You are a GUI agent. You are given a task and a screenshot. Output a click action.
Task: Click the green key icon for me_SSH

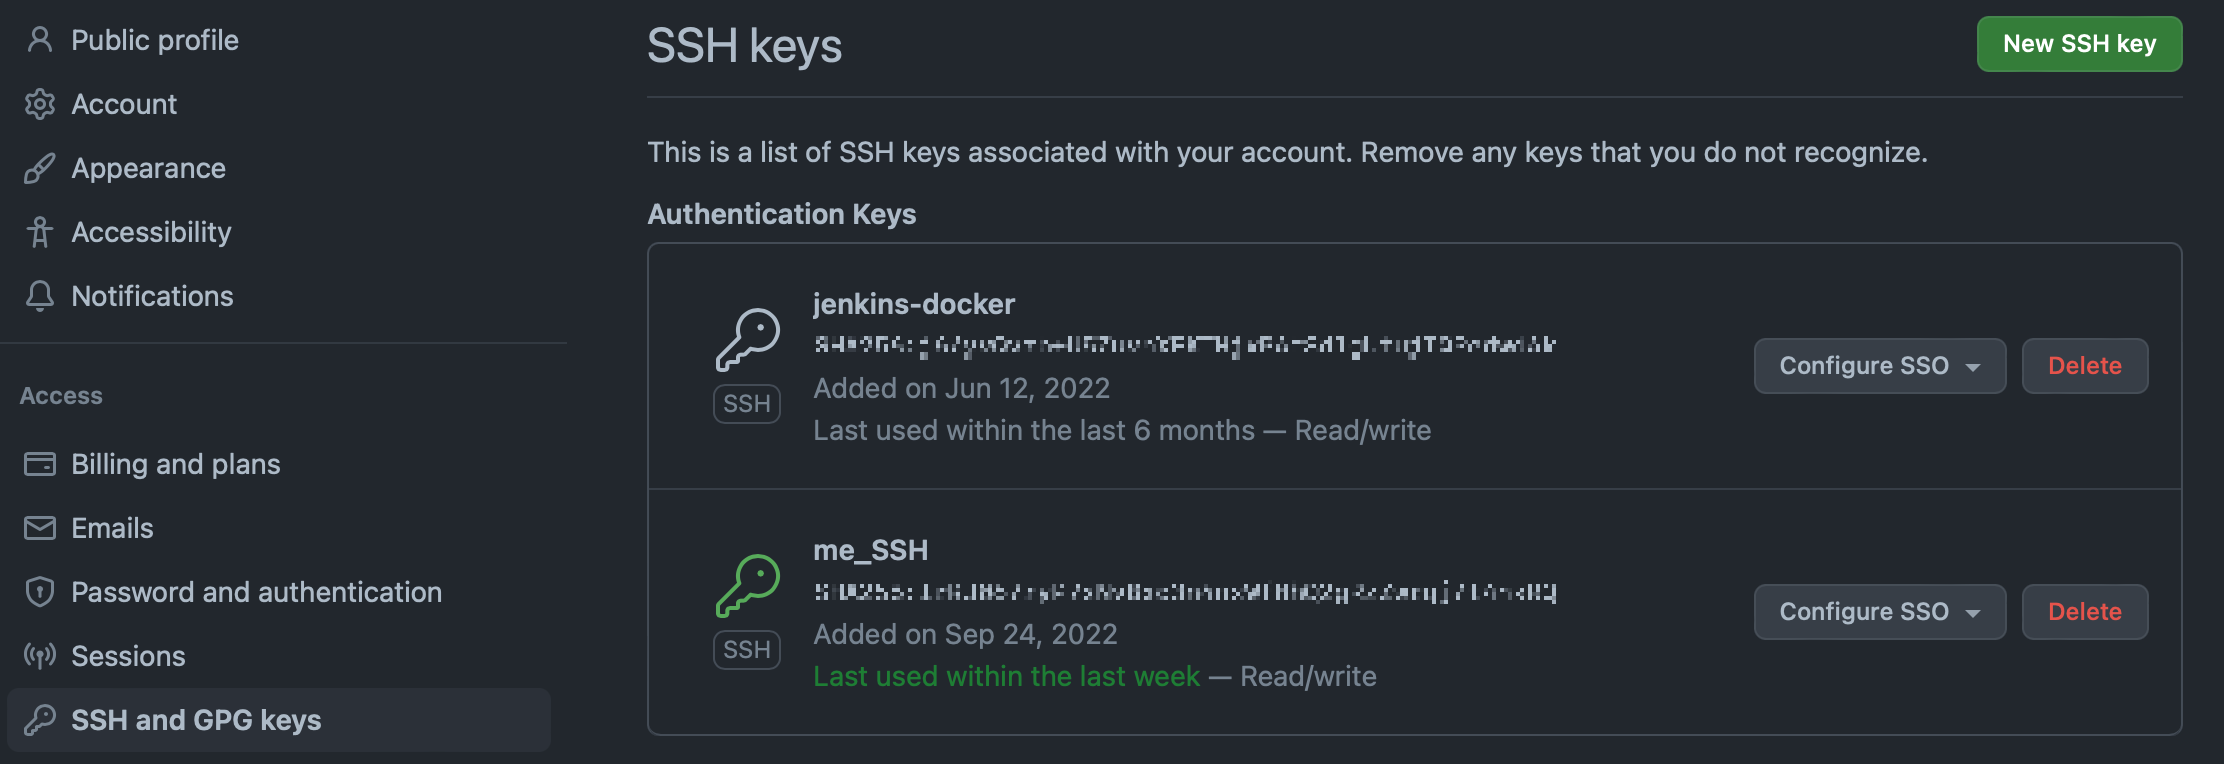[x=748, y=586]
